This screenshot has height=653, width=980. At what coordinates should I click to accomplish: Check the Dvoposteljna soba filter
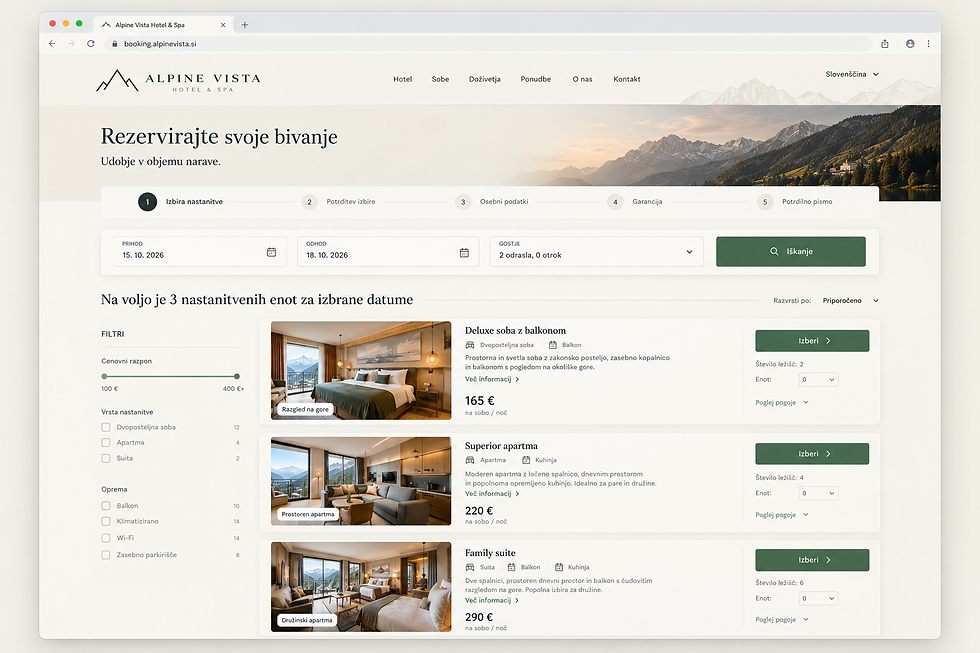[106, 427]
